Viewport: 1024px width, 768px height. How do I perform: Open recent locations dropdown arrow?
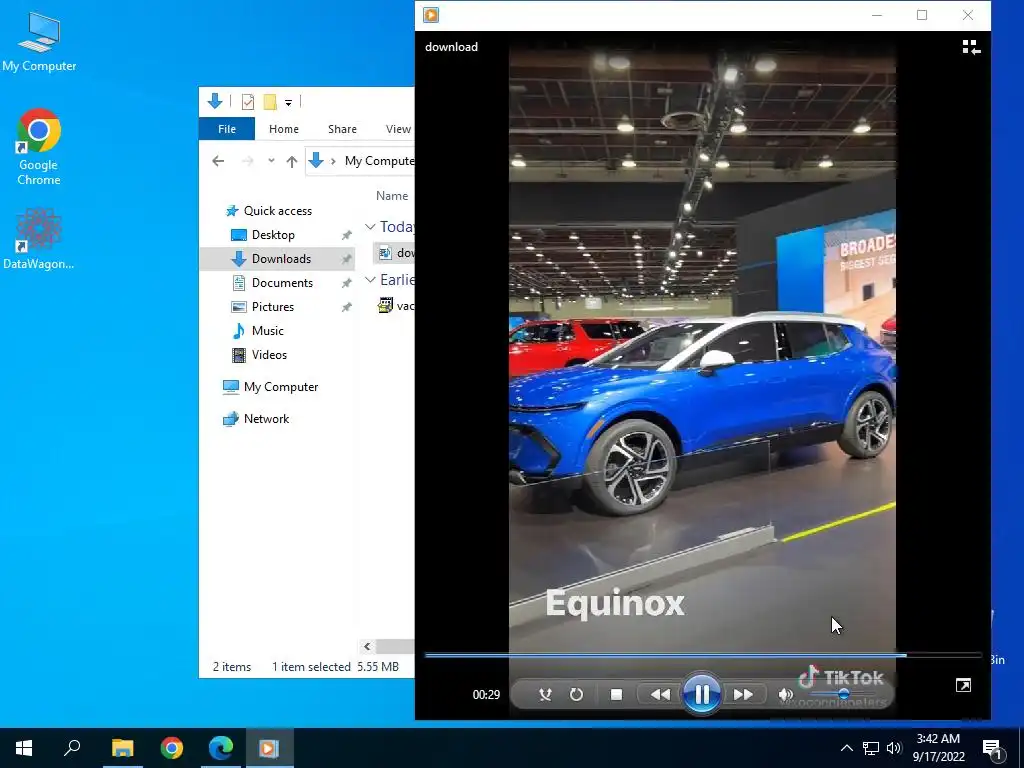[x=271, y=161]
